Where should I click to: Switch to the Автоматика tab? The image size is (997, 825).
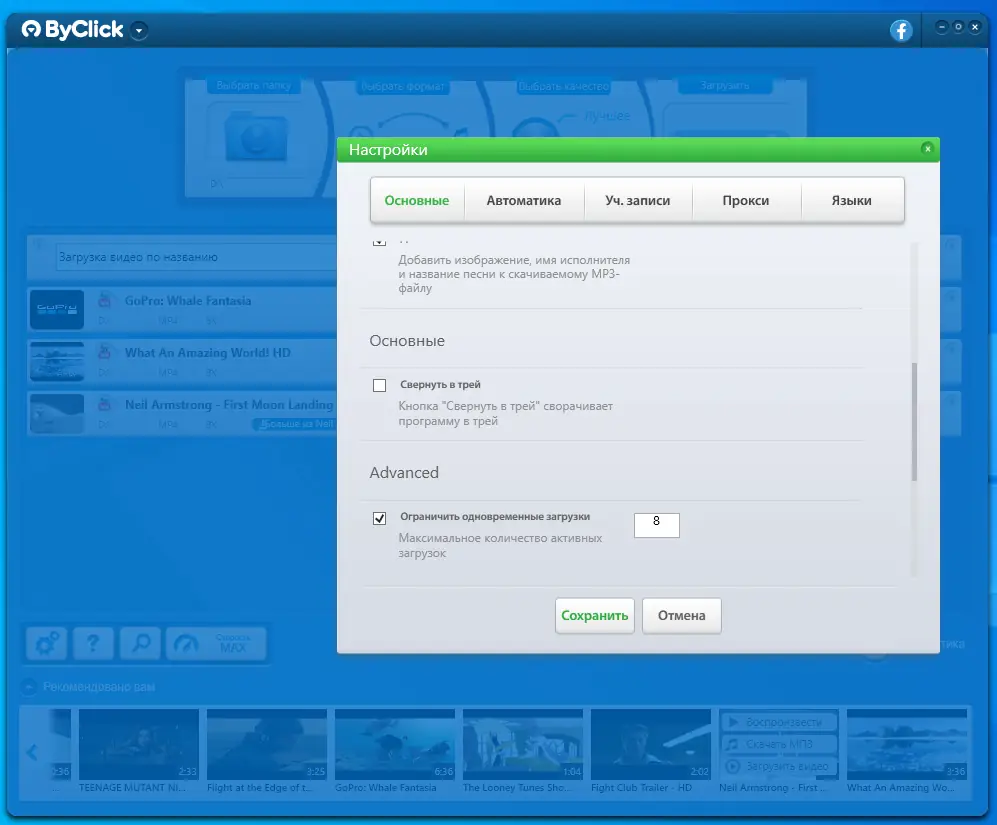pos(524,200)
